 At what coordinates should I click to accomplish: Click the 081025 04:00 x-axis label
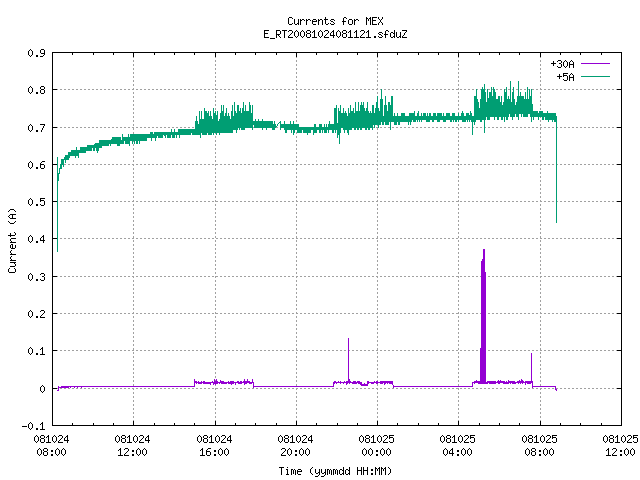[458, 445]
